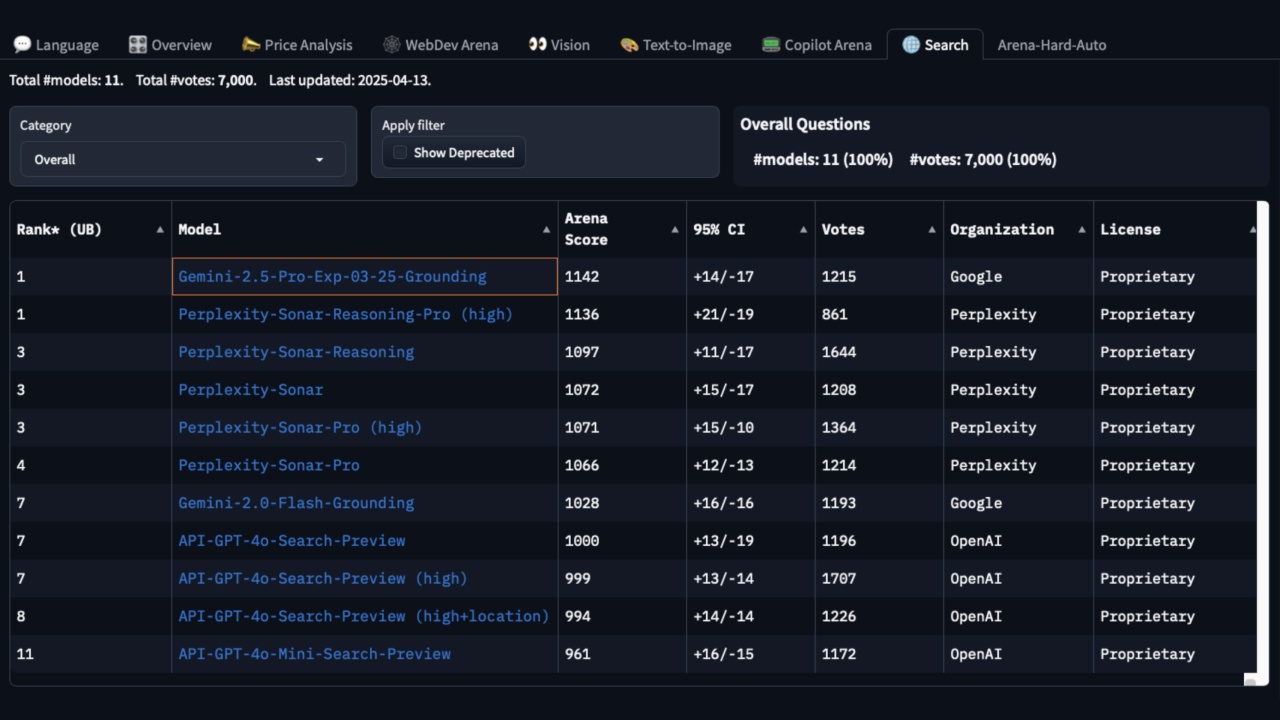Sort by the Organization column header
The image size is (1280, 720).
click(1001, 230)
